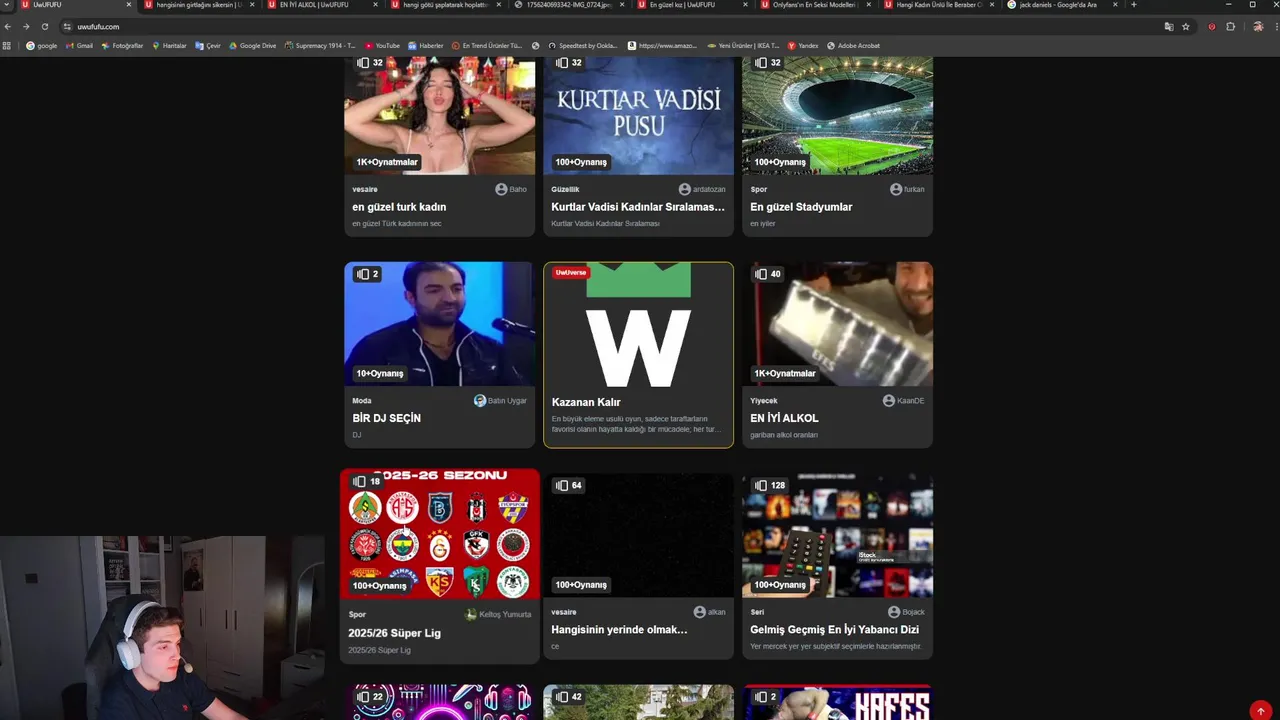This screenshot has height=720, width=1280.
Task: Go back with the browser back arrow
Action: [8, 27]
